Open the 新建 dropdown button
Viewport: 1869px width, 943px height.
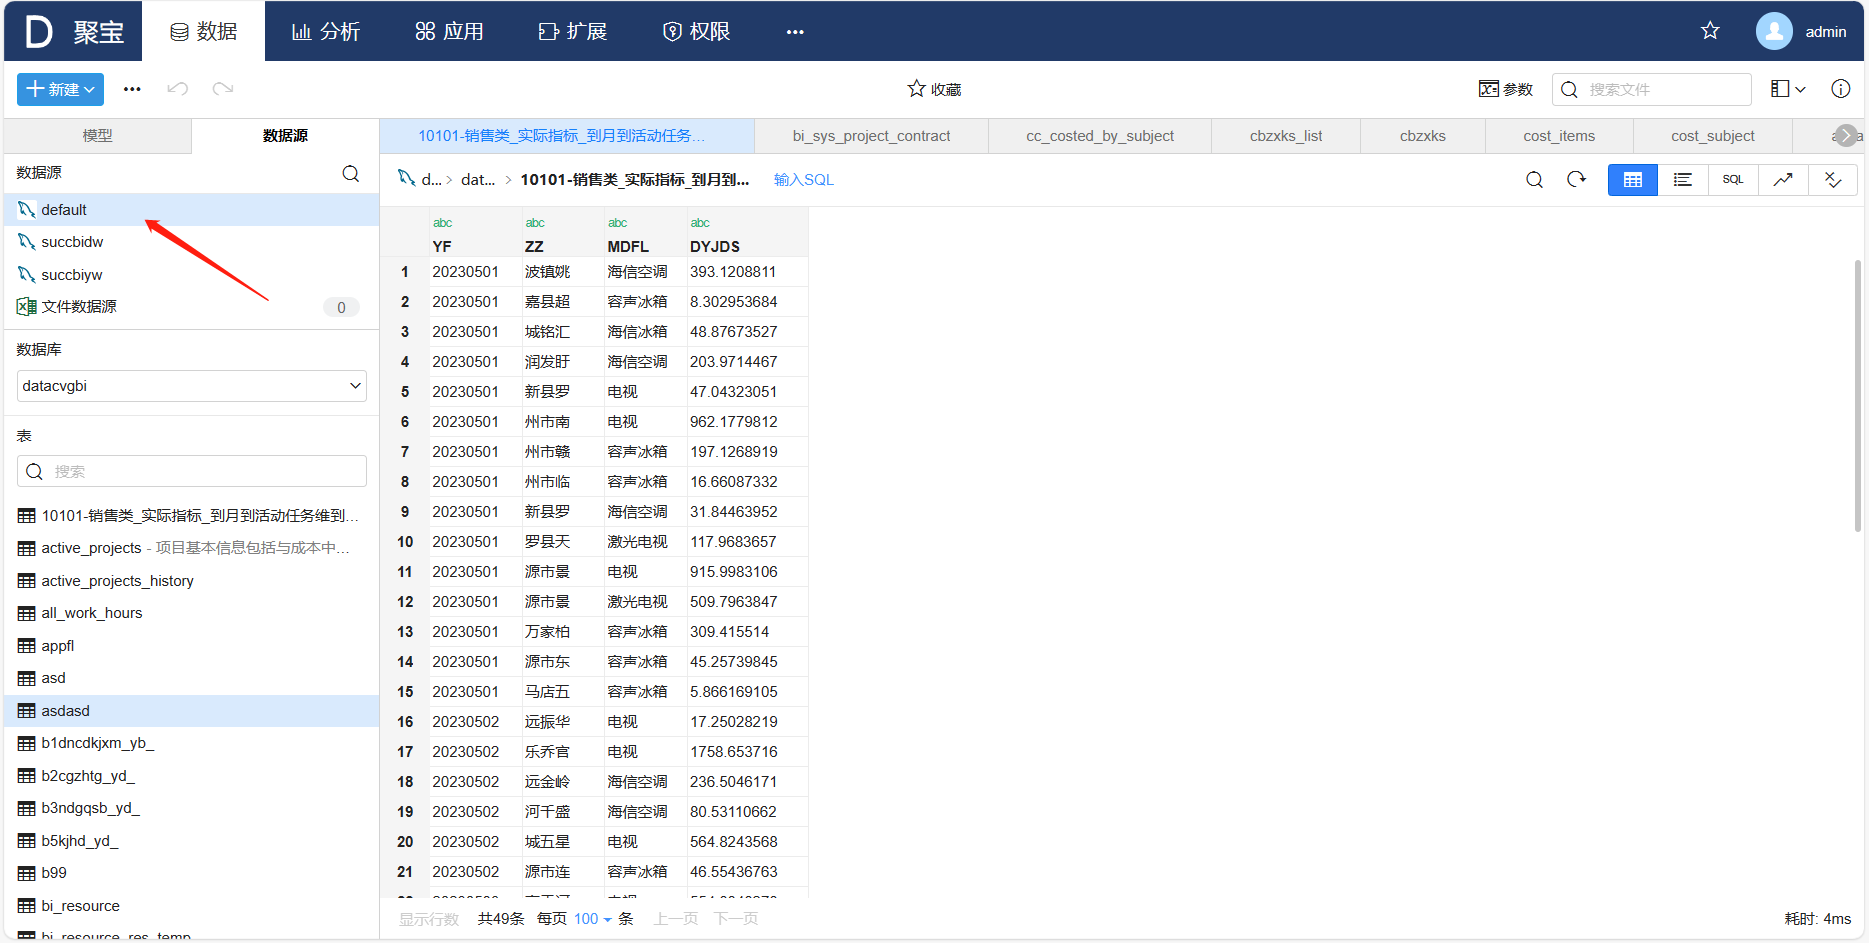click(61, 89)
